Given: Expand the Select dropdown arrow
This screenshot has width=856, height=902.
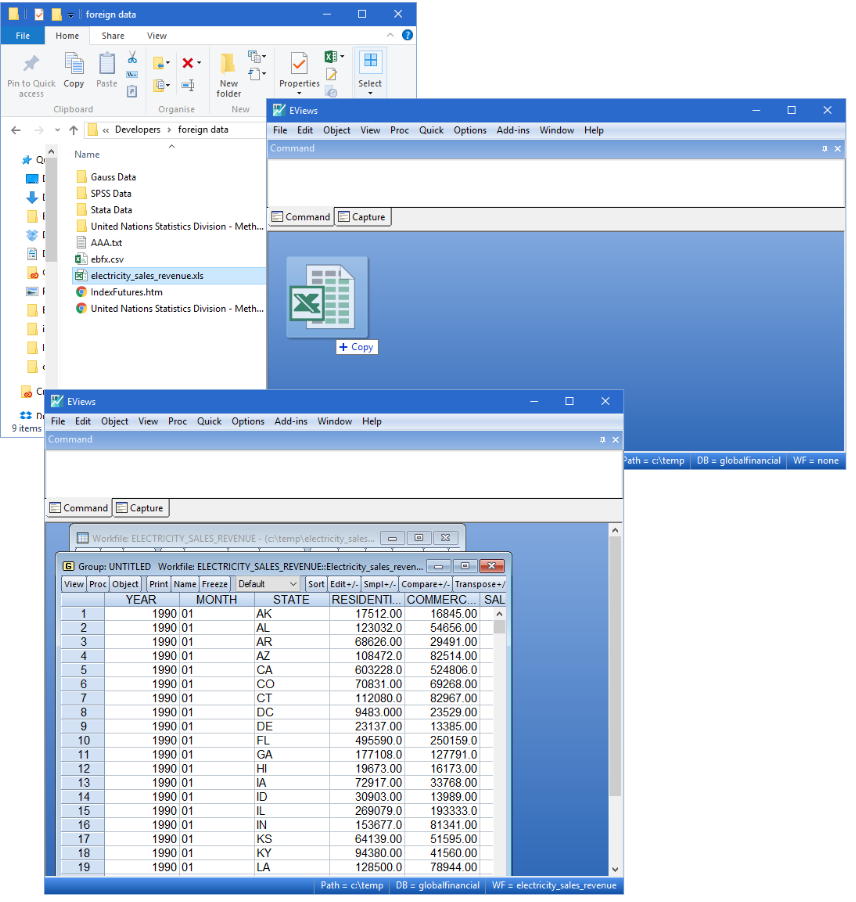Looking at the screenshot, I should (x=370, y=93).
